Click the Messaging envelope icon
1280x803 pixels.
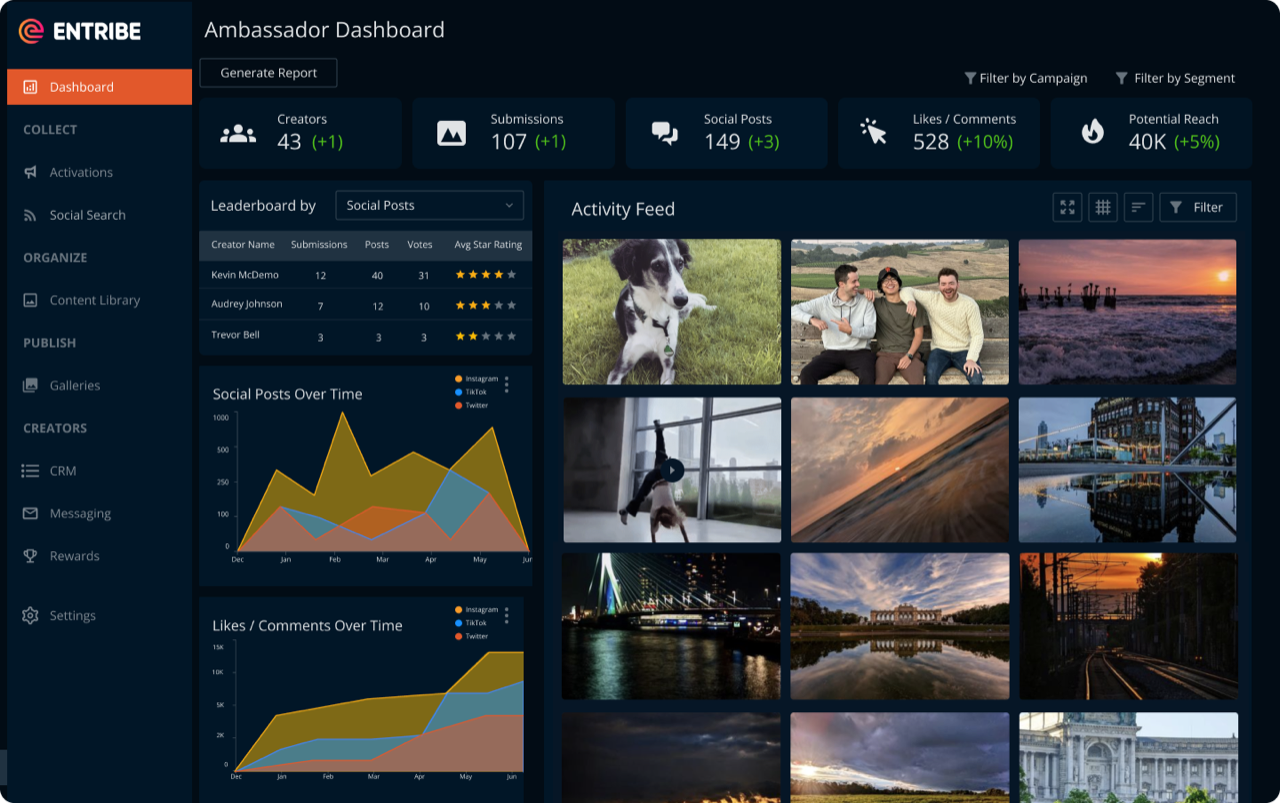tap(30, 513)
